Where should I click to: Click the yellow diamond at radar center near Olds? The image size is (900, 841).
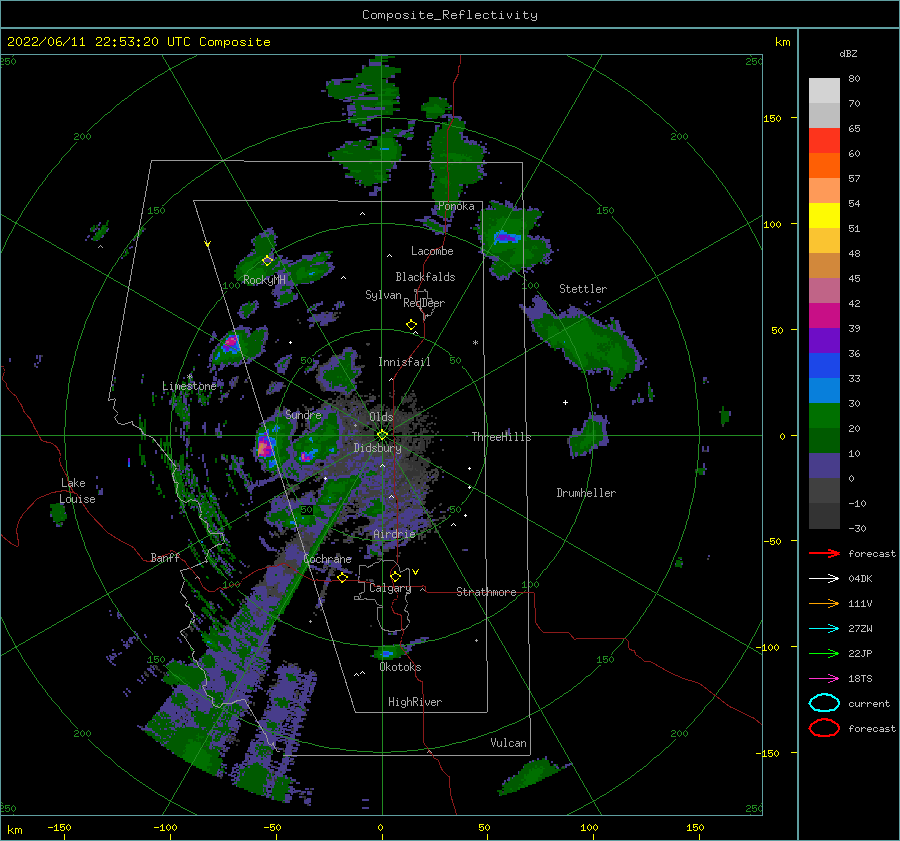(382, 435)
